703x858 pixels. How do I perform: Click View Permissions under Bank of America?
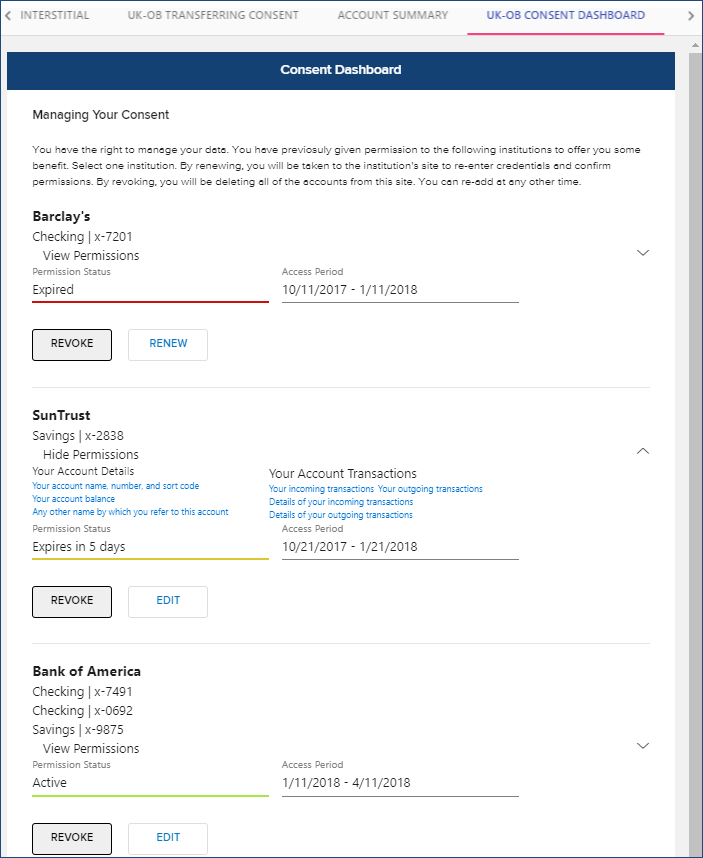(91, 749)
